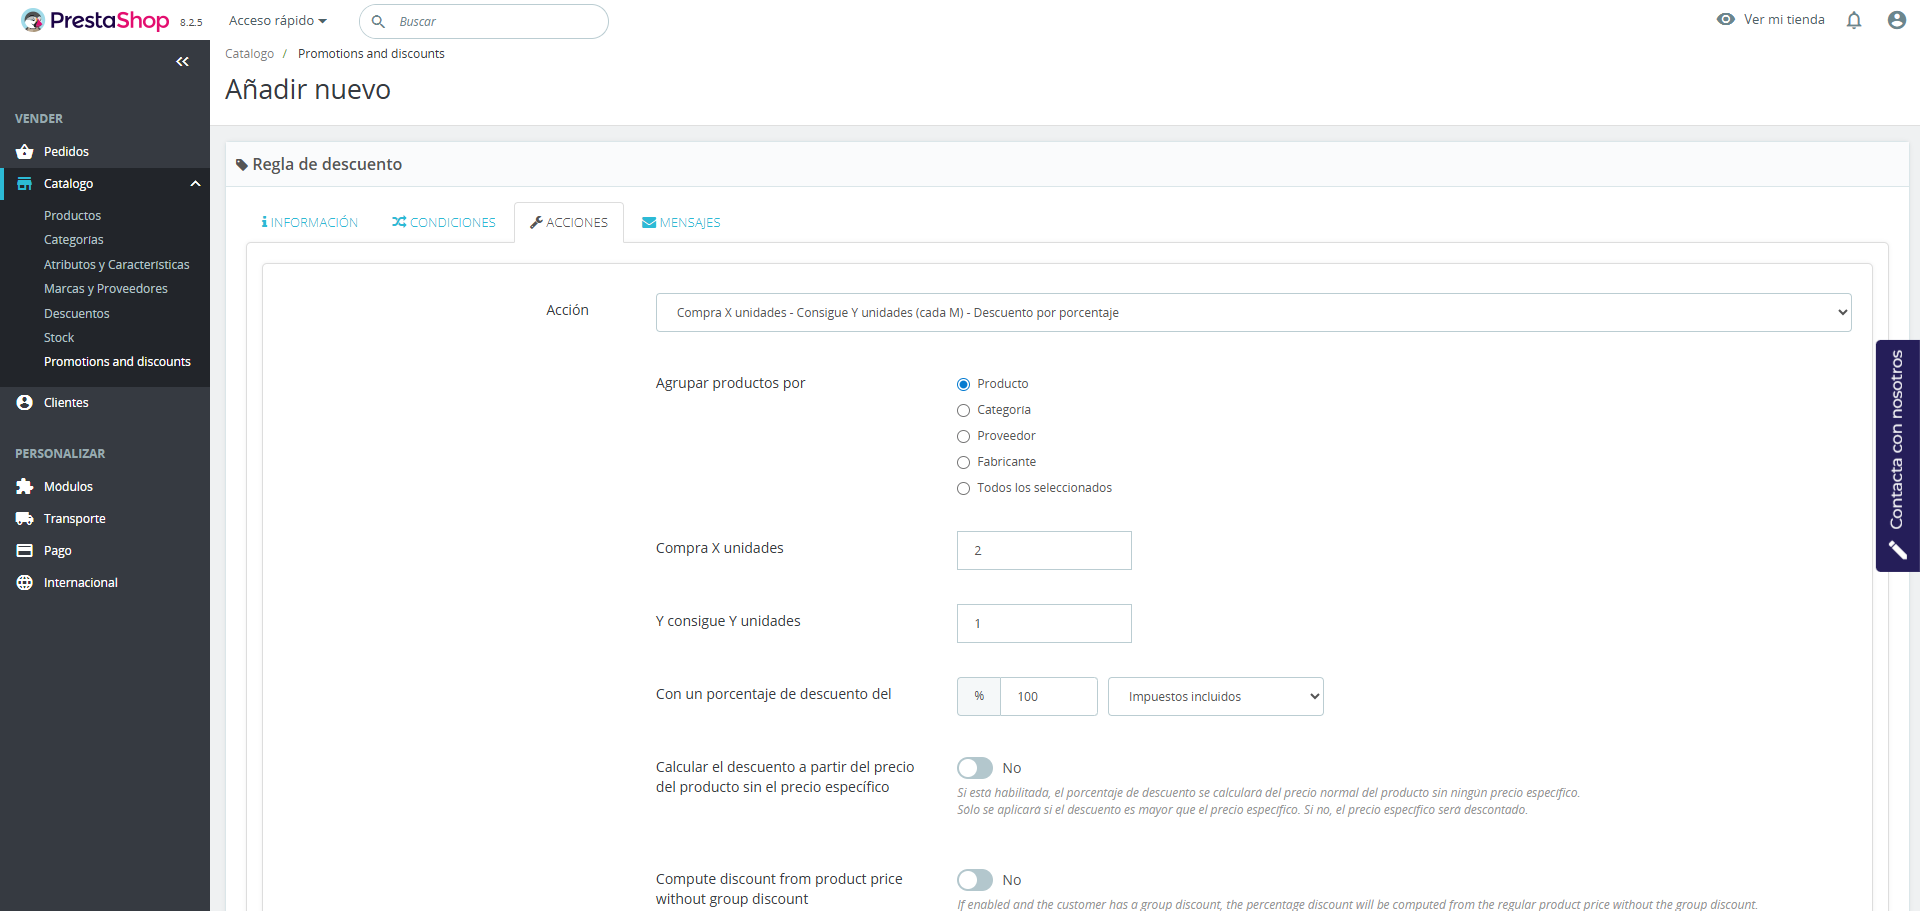Click the search magnifier icon

tap(378, 21)
